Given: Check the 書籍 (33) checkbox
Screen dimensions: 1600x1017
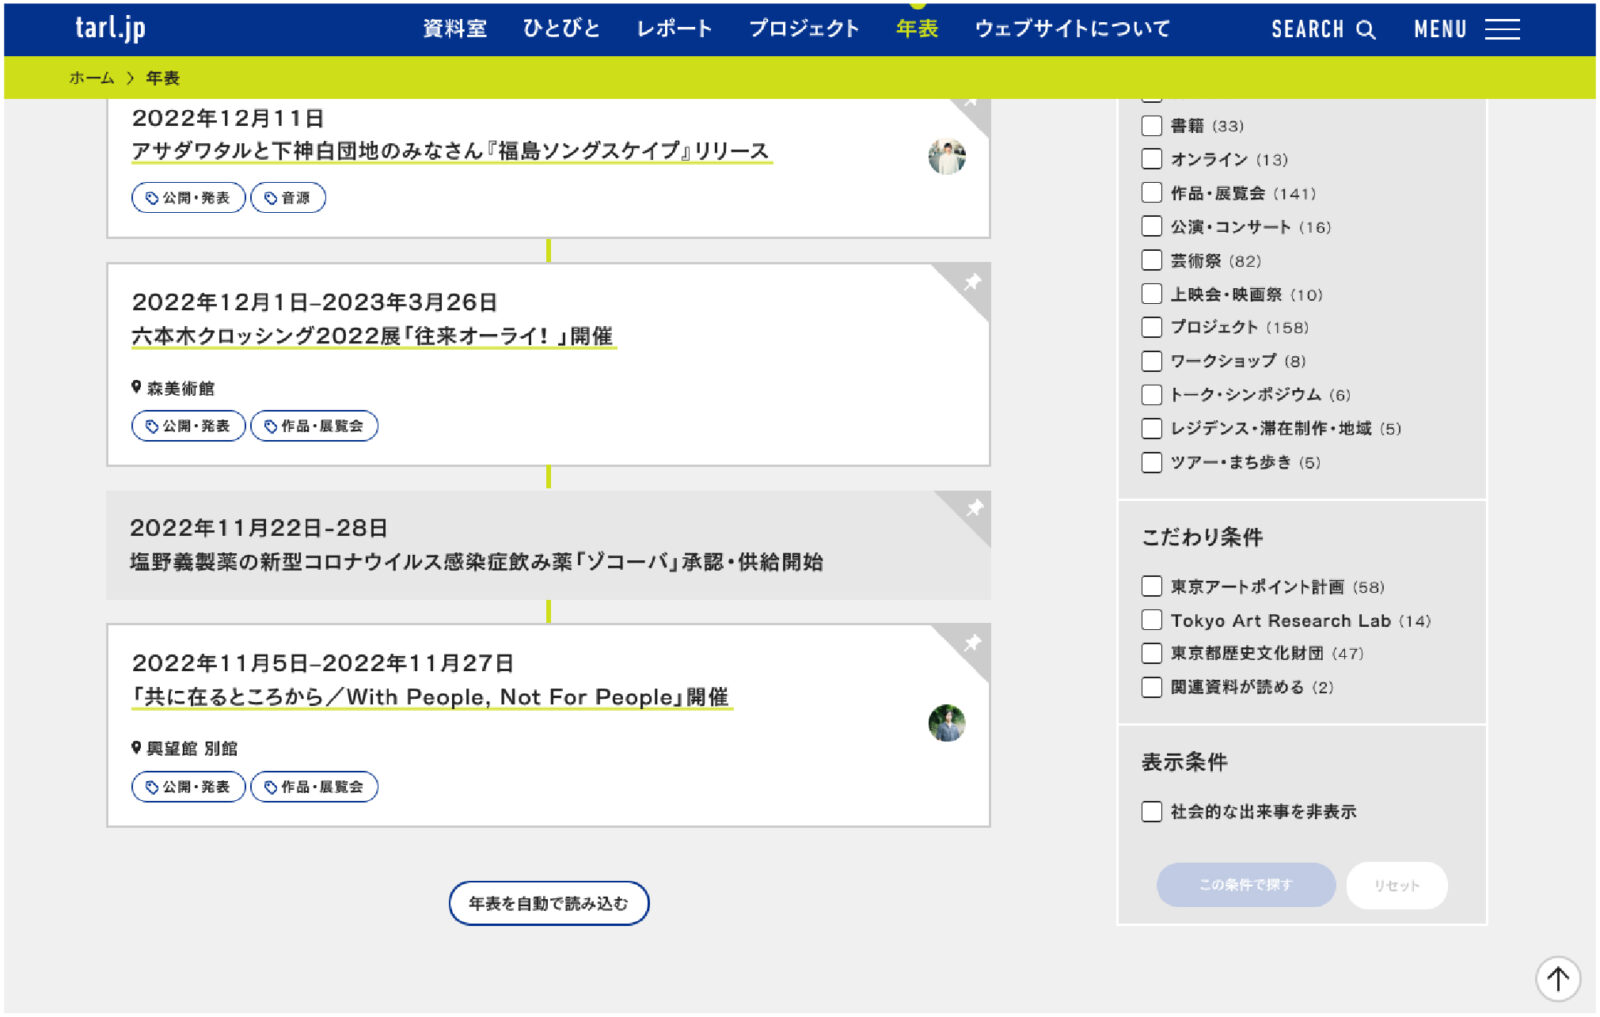Looking at the screenshot, I should point(1152,126).
